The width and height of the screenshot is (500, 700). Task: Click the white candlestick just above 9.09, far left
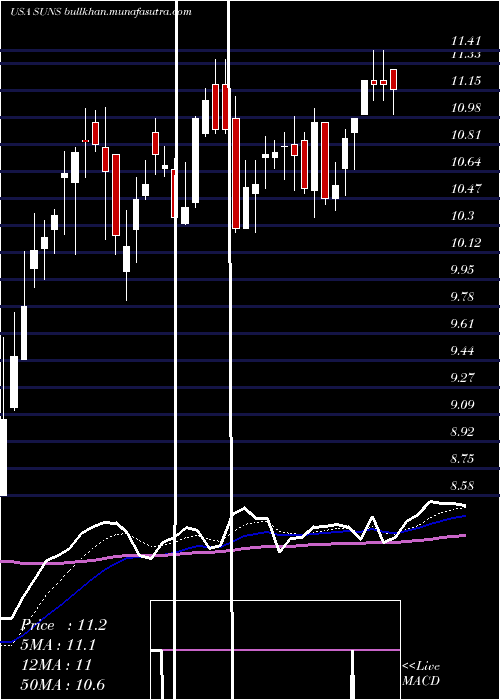tap(14, 382)
